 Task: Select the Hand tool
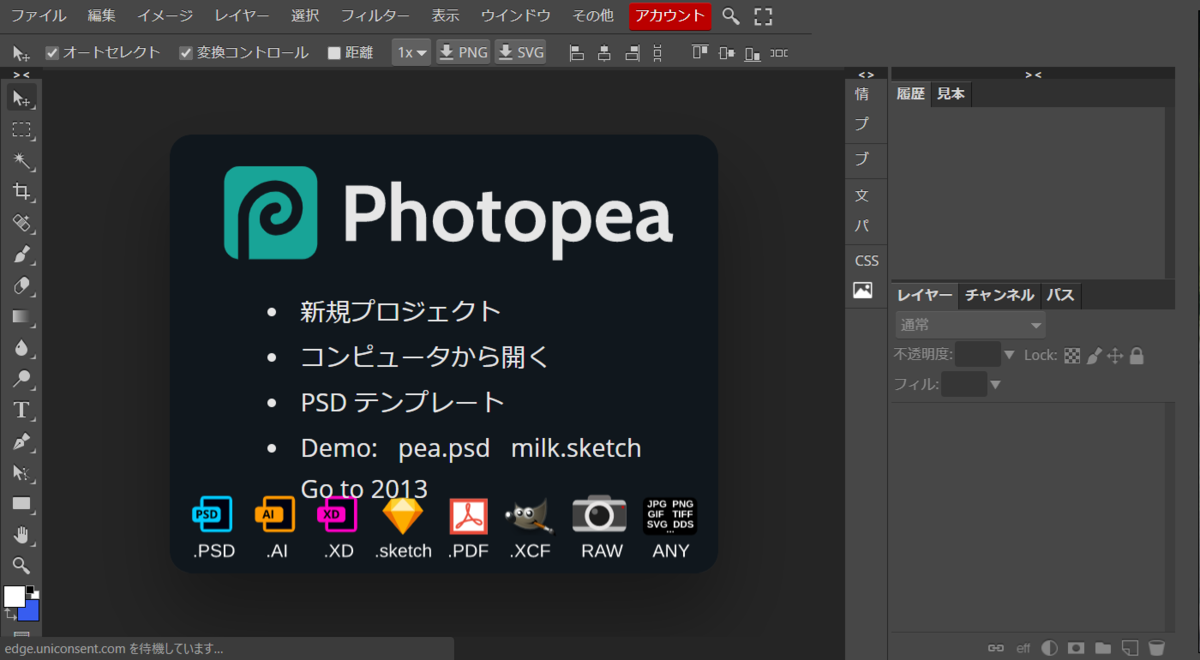tap(21, 535)
